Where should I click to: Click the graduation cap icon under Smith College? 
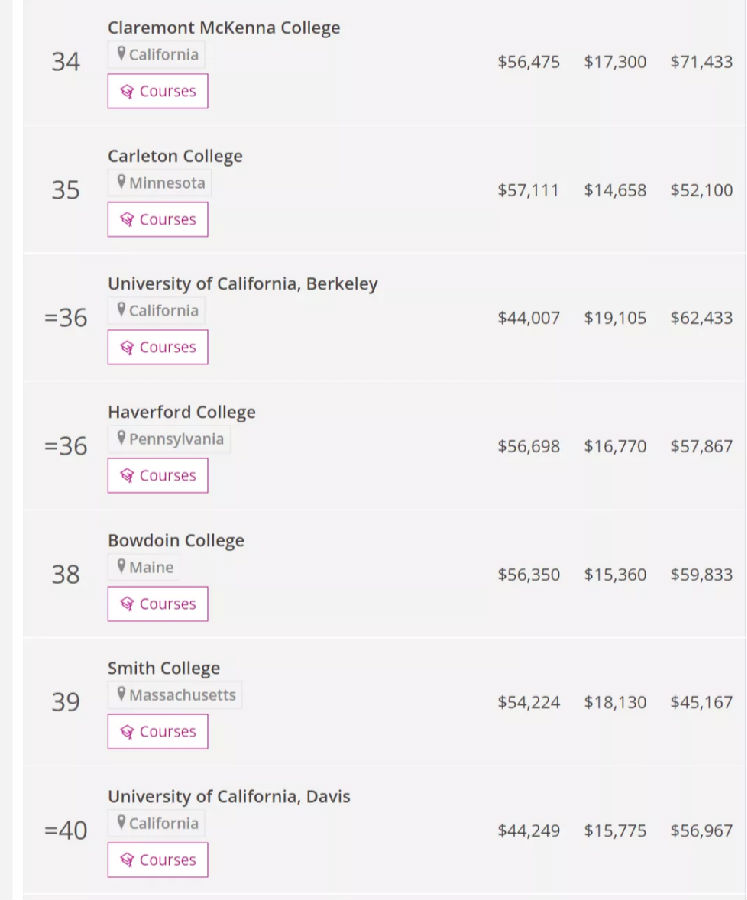127,732
